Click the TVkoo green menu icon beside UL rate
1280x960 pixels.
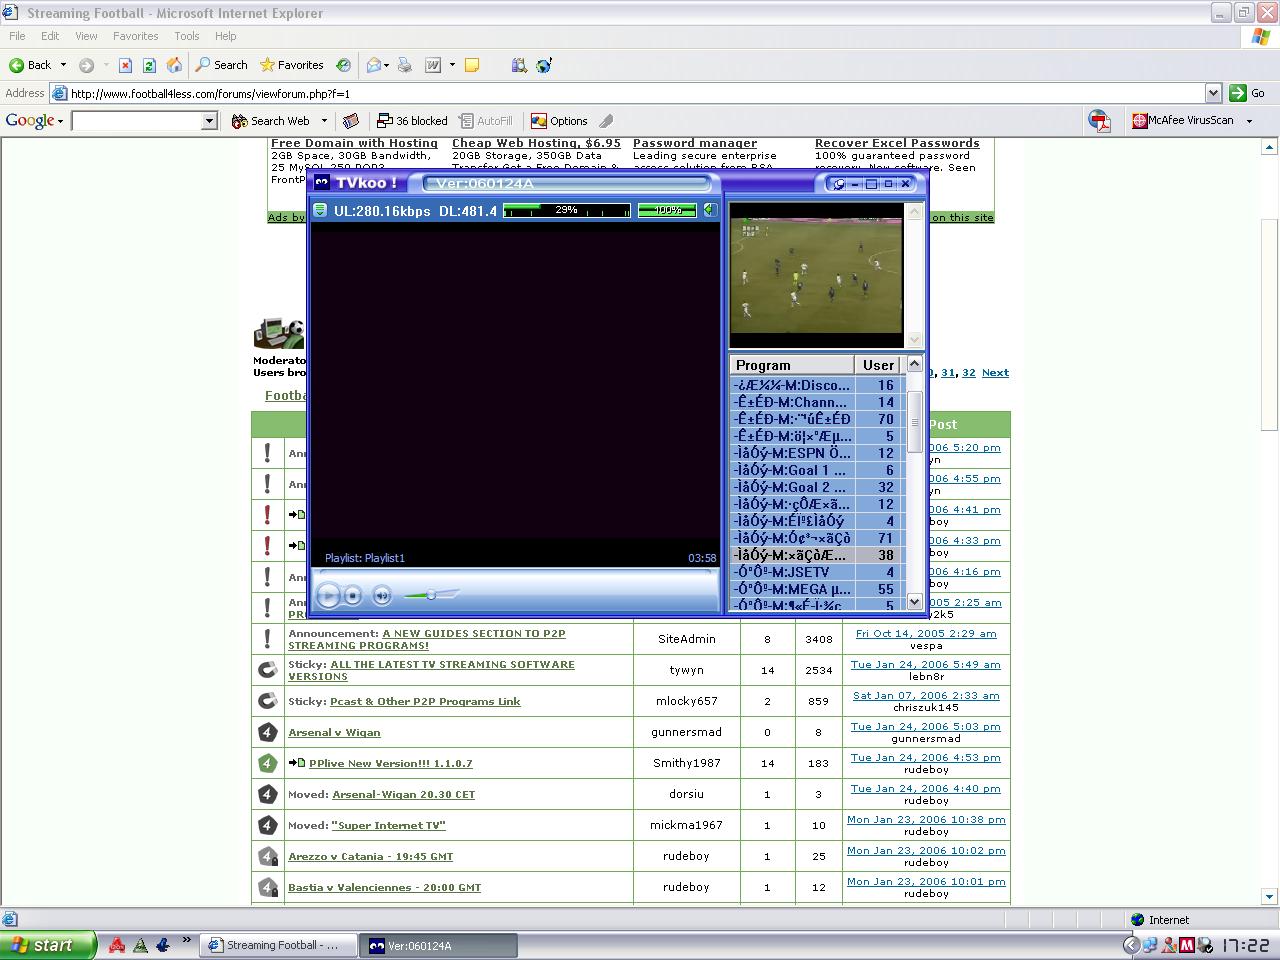click(320, 210)
